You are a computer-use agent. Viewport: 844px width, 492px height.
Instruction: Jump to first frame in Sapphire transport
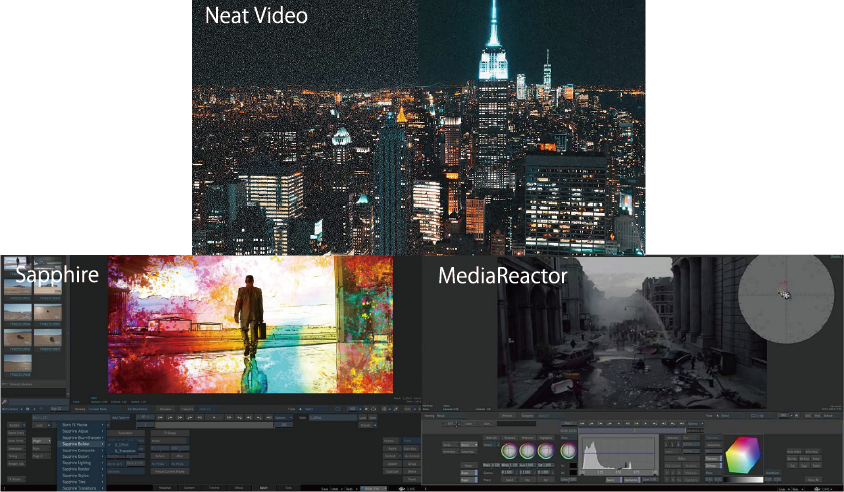[x=160, y=418]
